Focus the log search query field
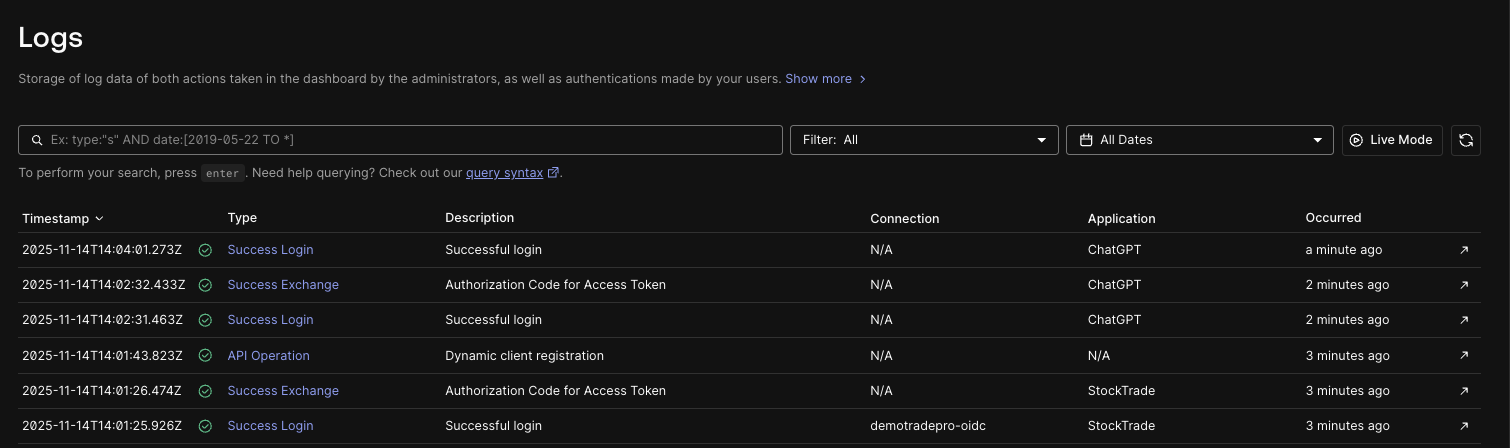1510x448 pixels. (x=410, y=140)
